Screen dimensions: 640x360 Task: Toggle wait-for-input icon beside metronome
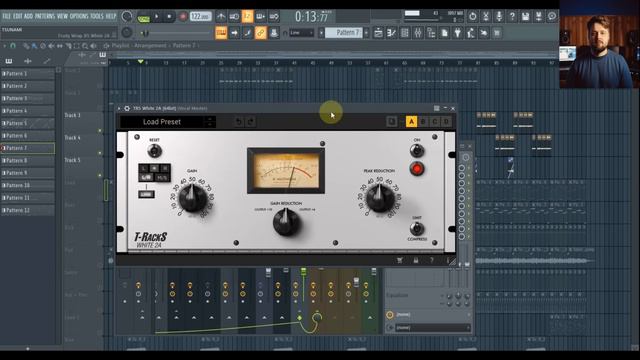[234, 17]
